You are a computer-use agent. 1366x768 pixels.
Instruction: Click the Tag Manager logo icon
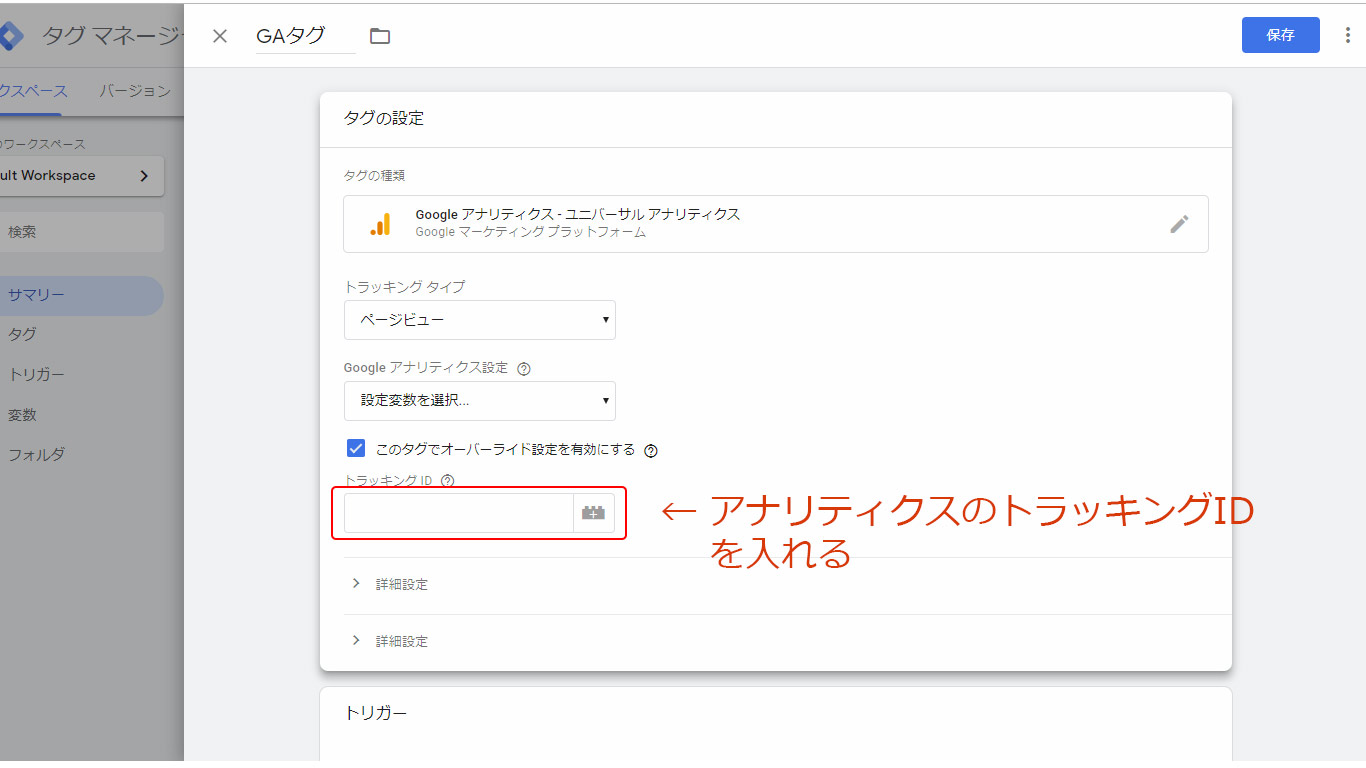click(x=10, y=37)
